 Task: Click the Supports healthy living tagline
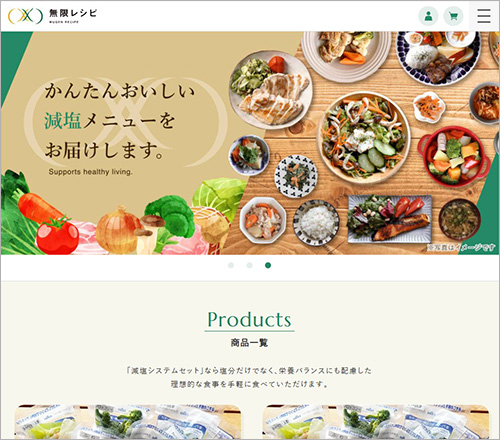coord(90,172)
